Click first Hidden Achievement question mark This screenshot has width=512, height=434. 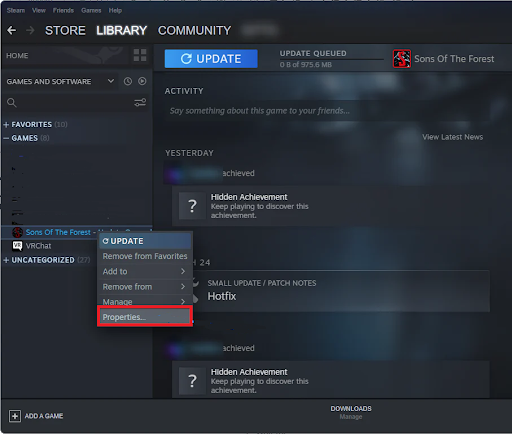(x=192, y=206)
